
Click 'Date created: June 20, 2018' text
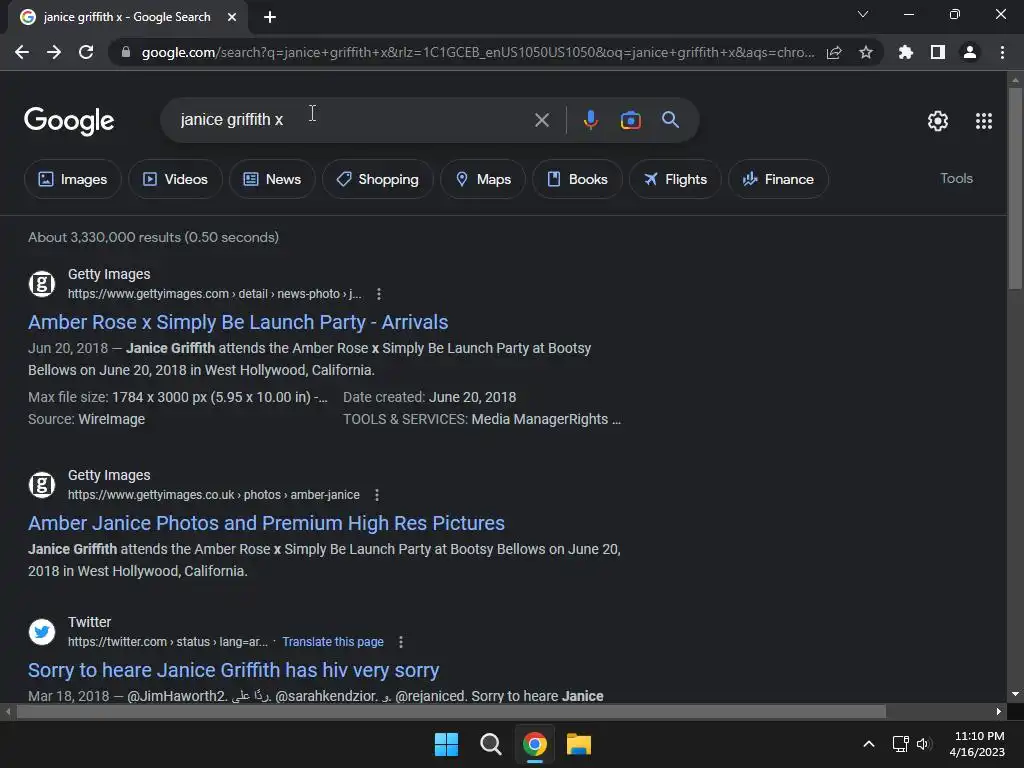coord(429,397)
